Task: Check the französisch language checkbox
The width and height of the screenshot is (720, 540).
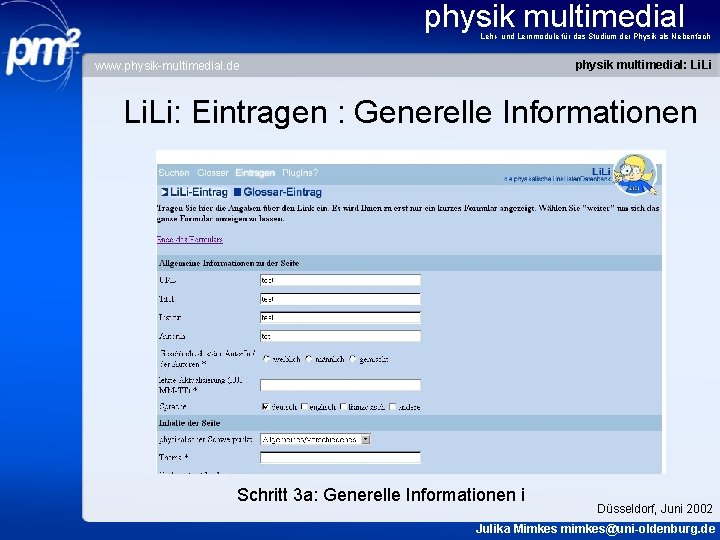Action: pos(343,406)
